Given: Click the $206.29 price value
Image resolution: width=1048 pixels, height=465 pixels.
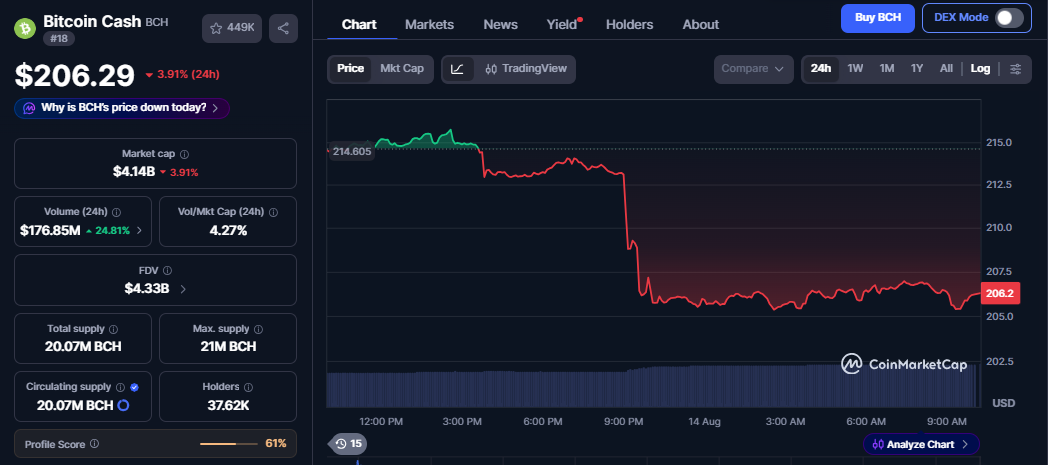Looking at the screenshot, I should (x=75, y=75).
